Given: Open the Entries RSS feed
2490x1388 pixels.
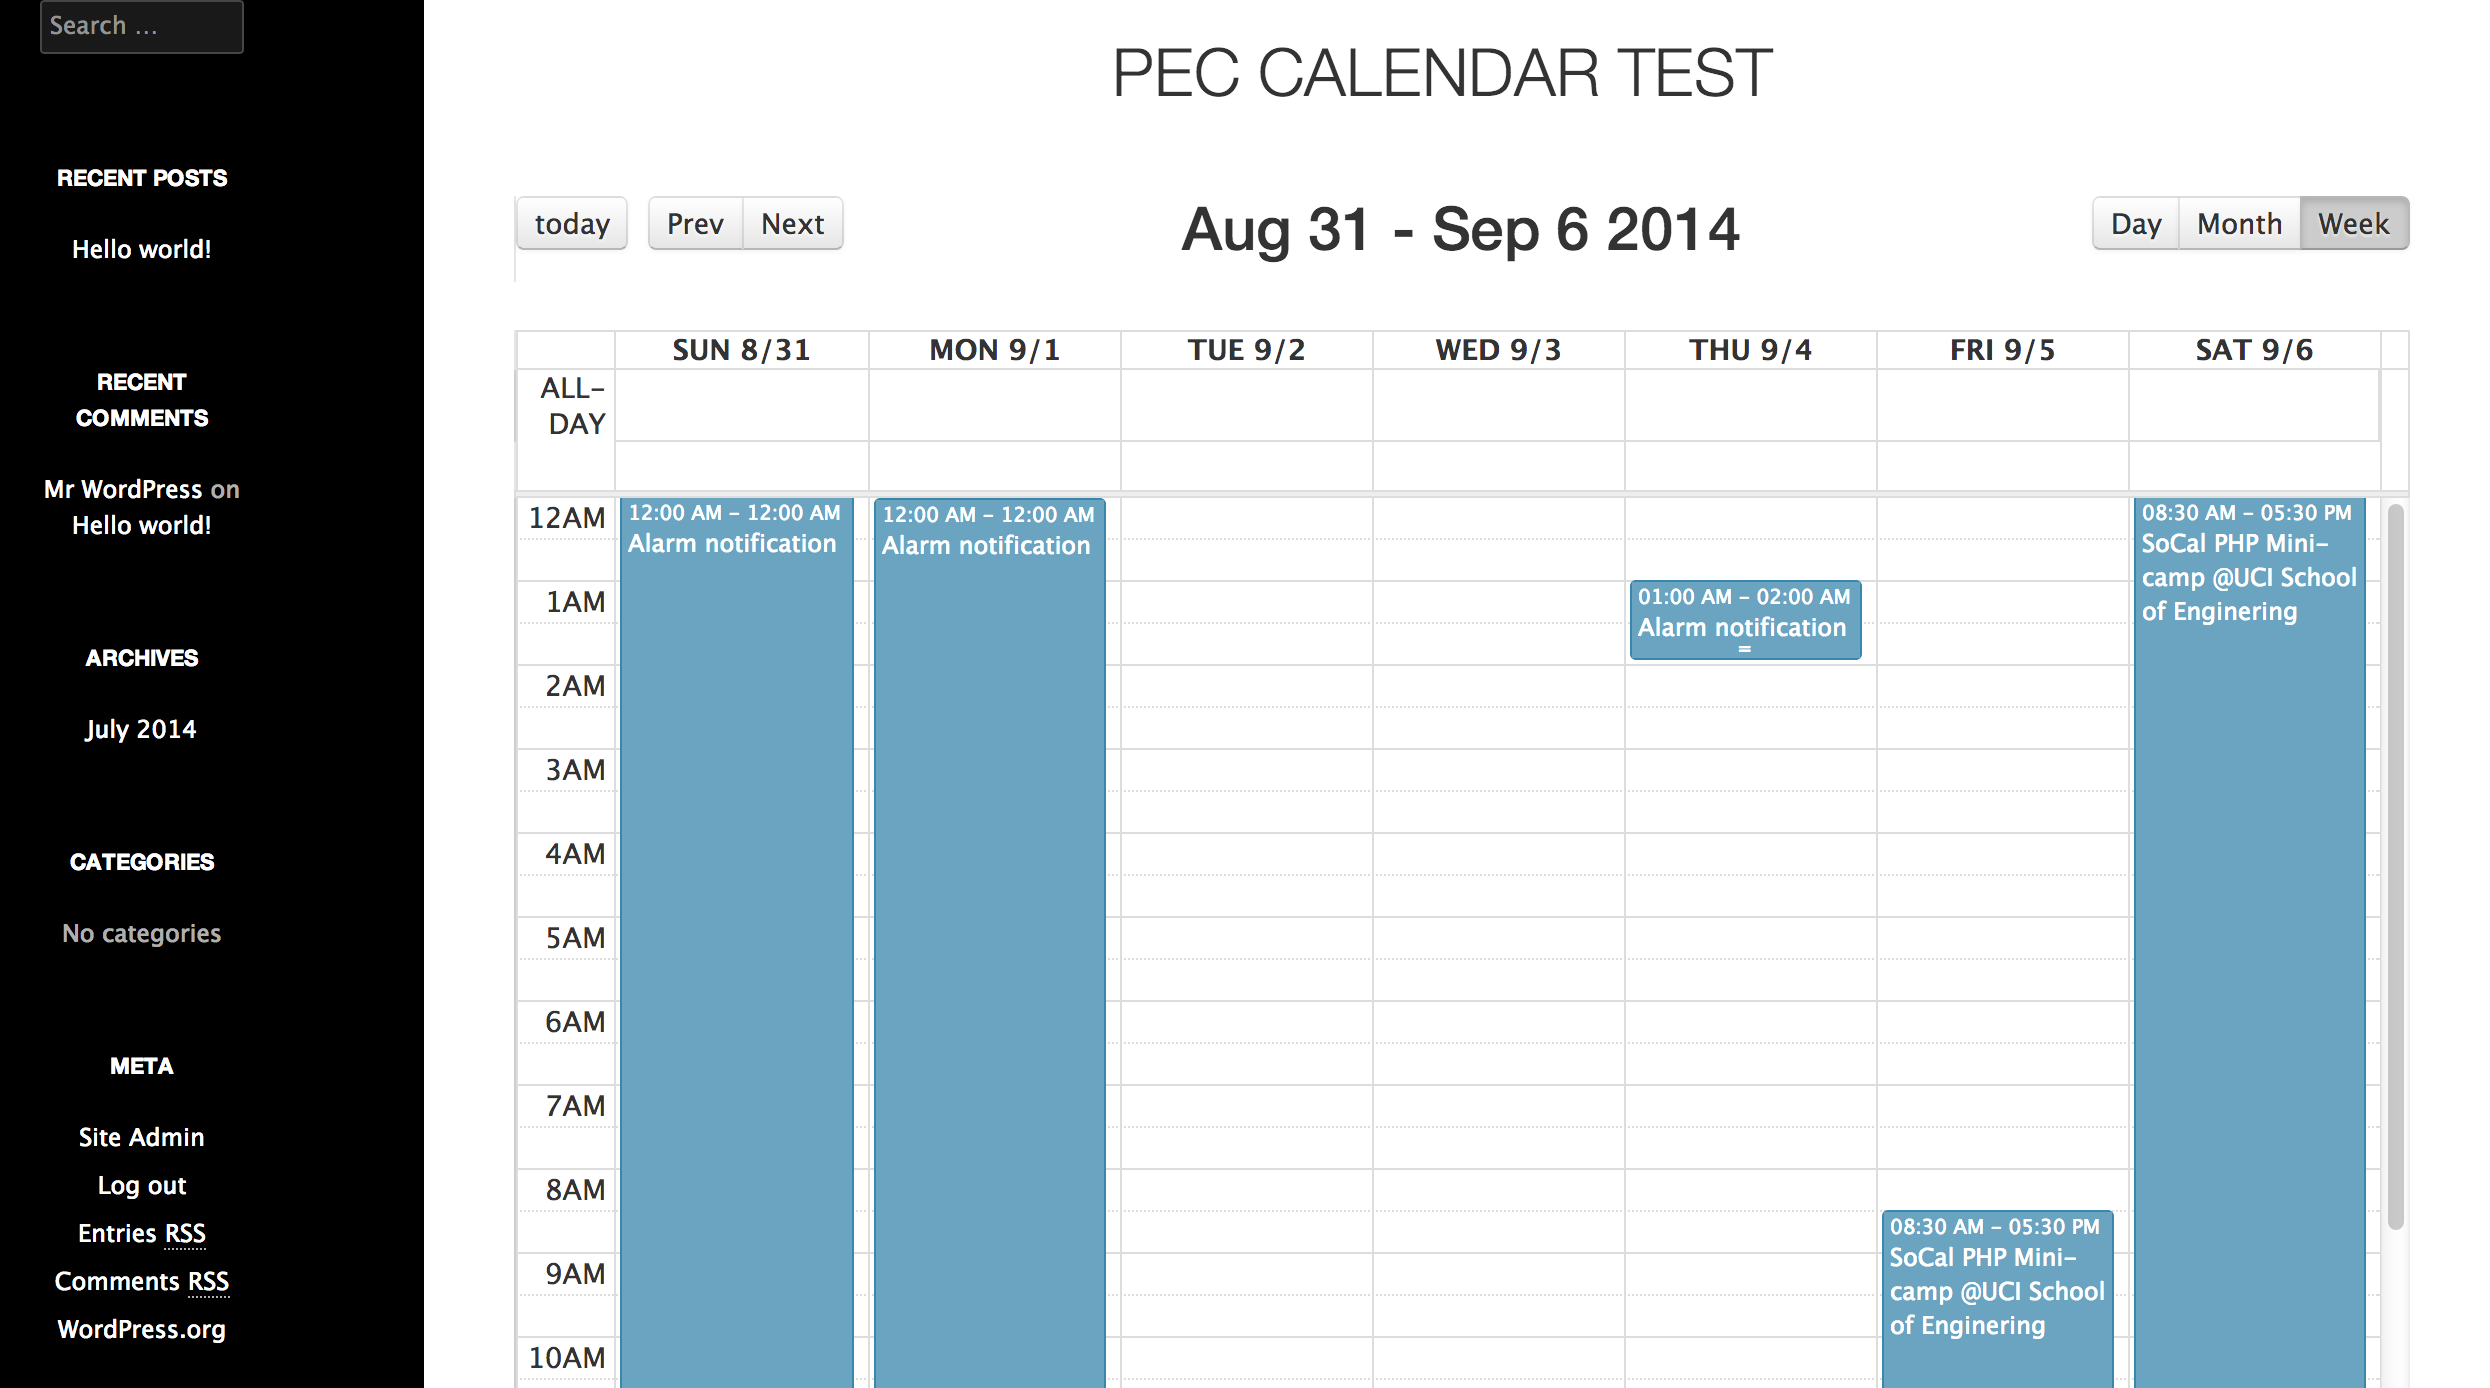Looking at the screenshot, I should [x=142, y=1233].
